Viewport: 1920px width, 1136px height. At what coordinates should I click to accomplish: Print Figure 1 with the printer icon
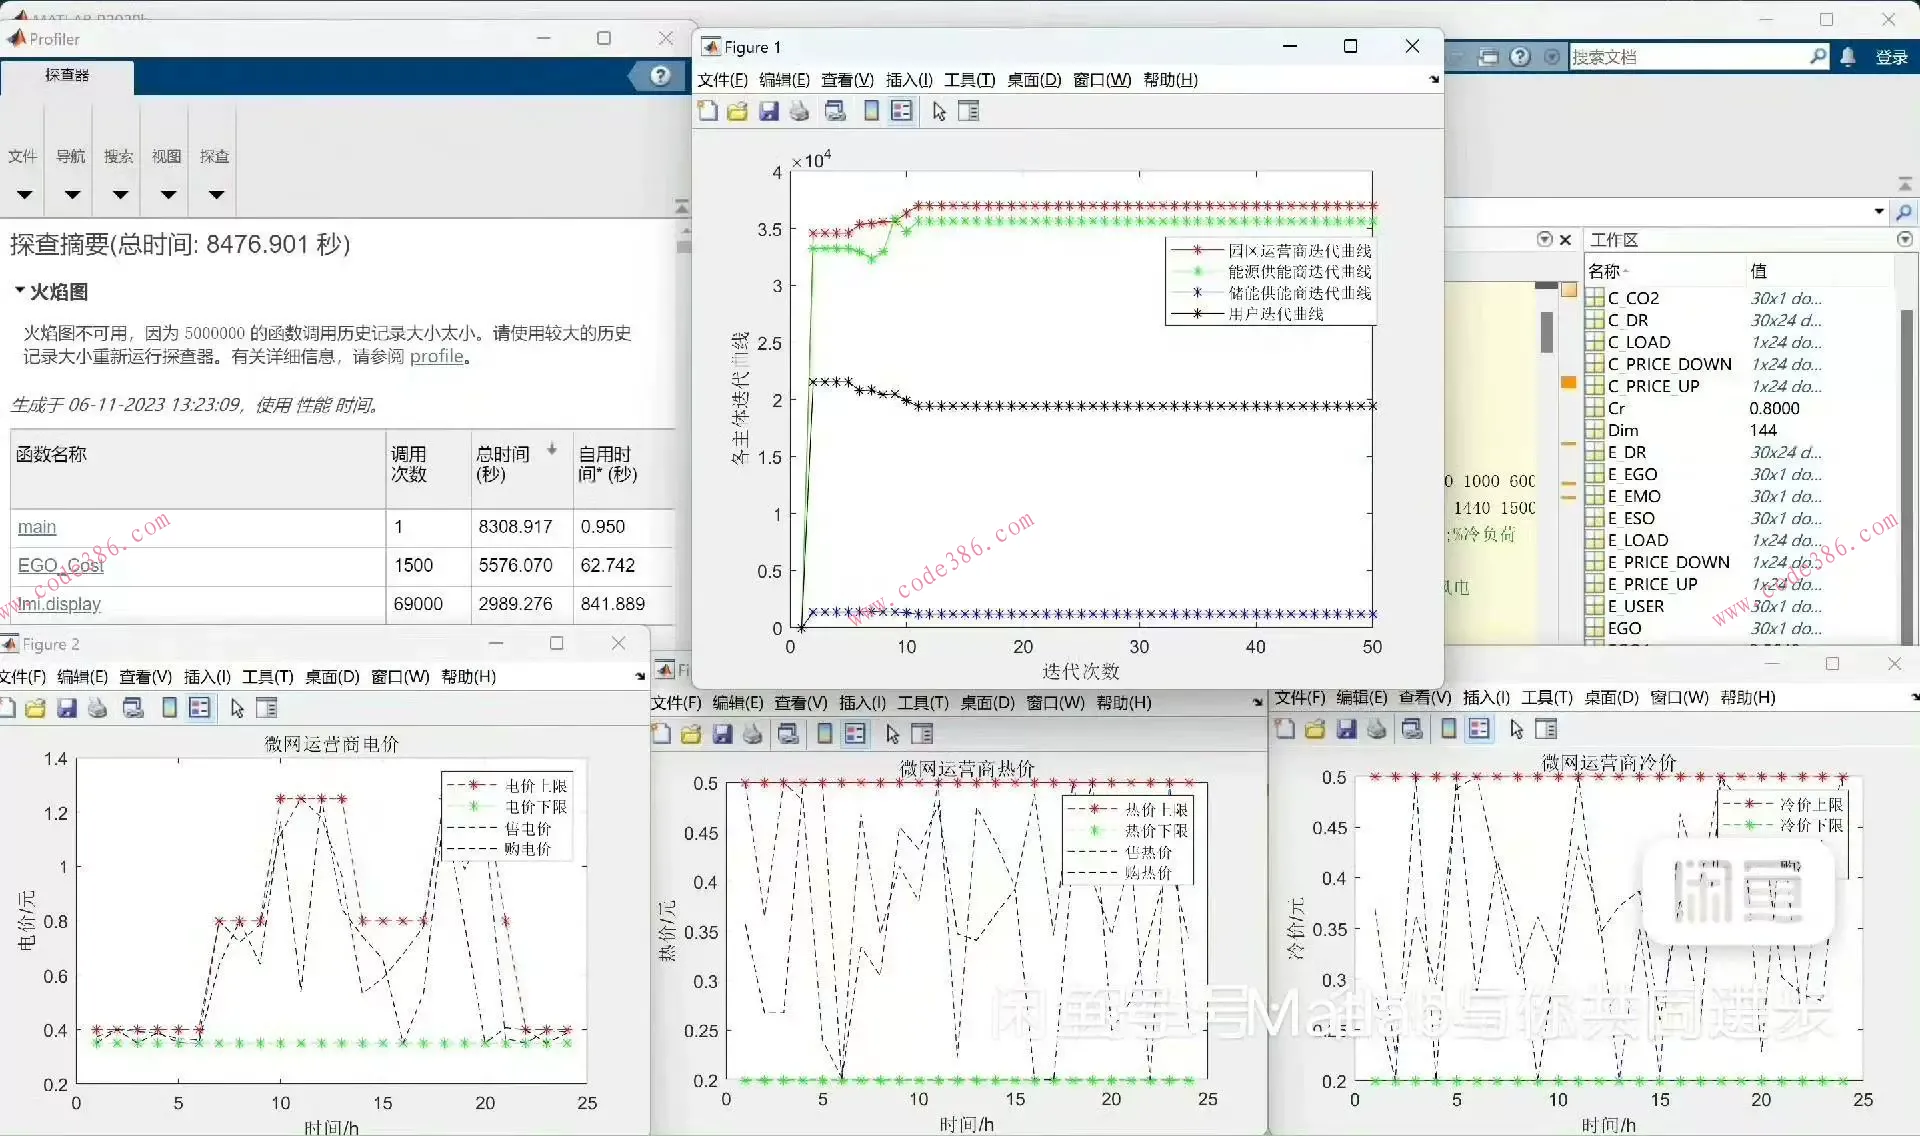click(x=799, y=111)
